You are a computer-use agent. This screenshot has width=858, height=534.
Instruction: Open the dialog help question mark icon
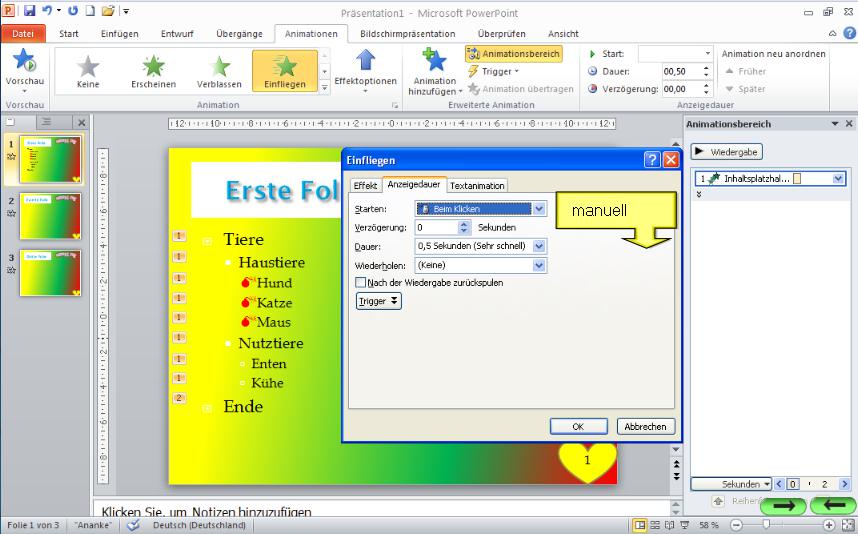pyautogui.click(x=652, y=159)
